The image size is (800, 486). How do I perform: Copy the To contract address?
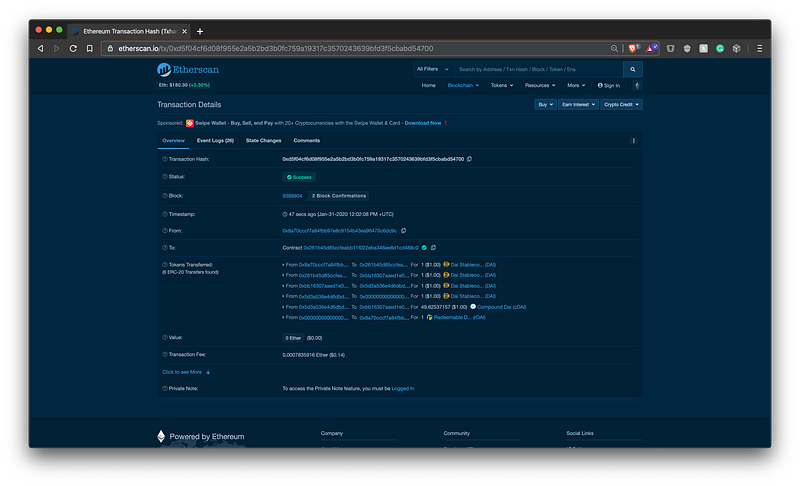click(x=433, y=248)
